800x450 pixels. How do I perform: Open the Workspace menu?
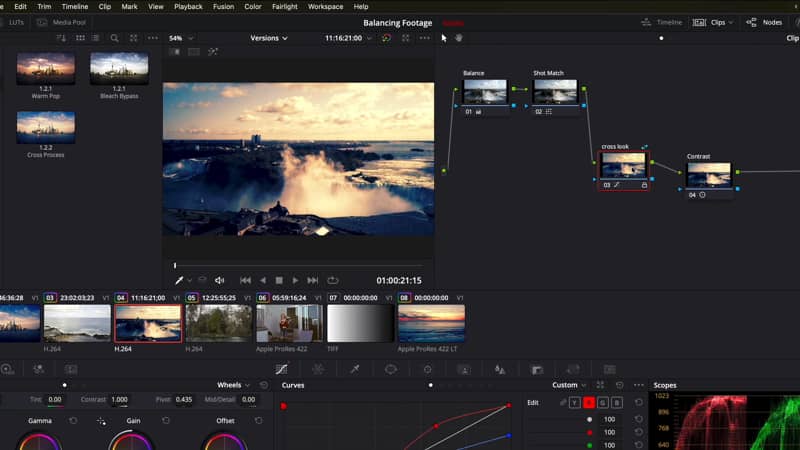325,6
